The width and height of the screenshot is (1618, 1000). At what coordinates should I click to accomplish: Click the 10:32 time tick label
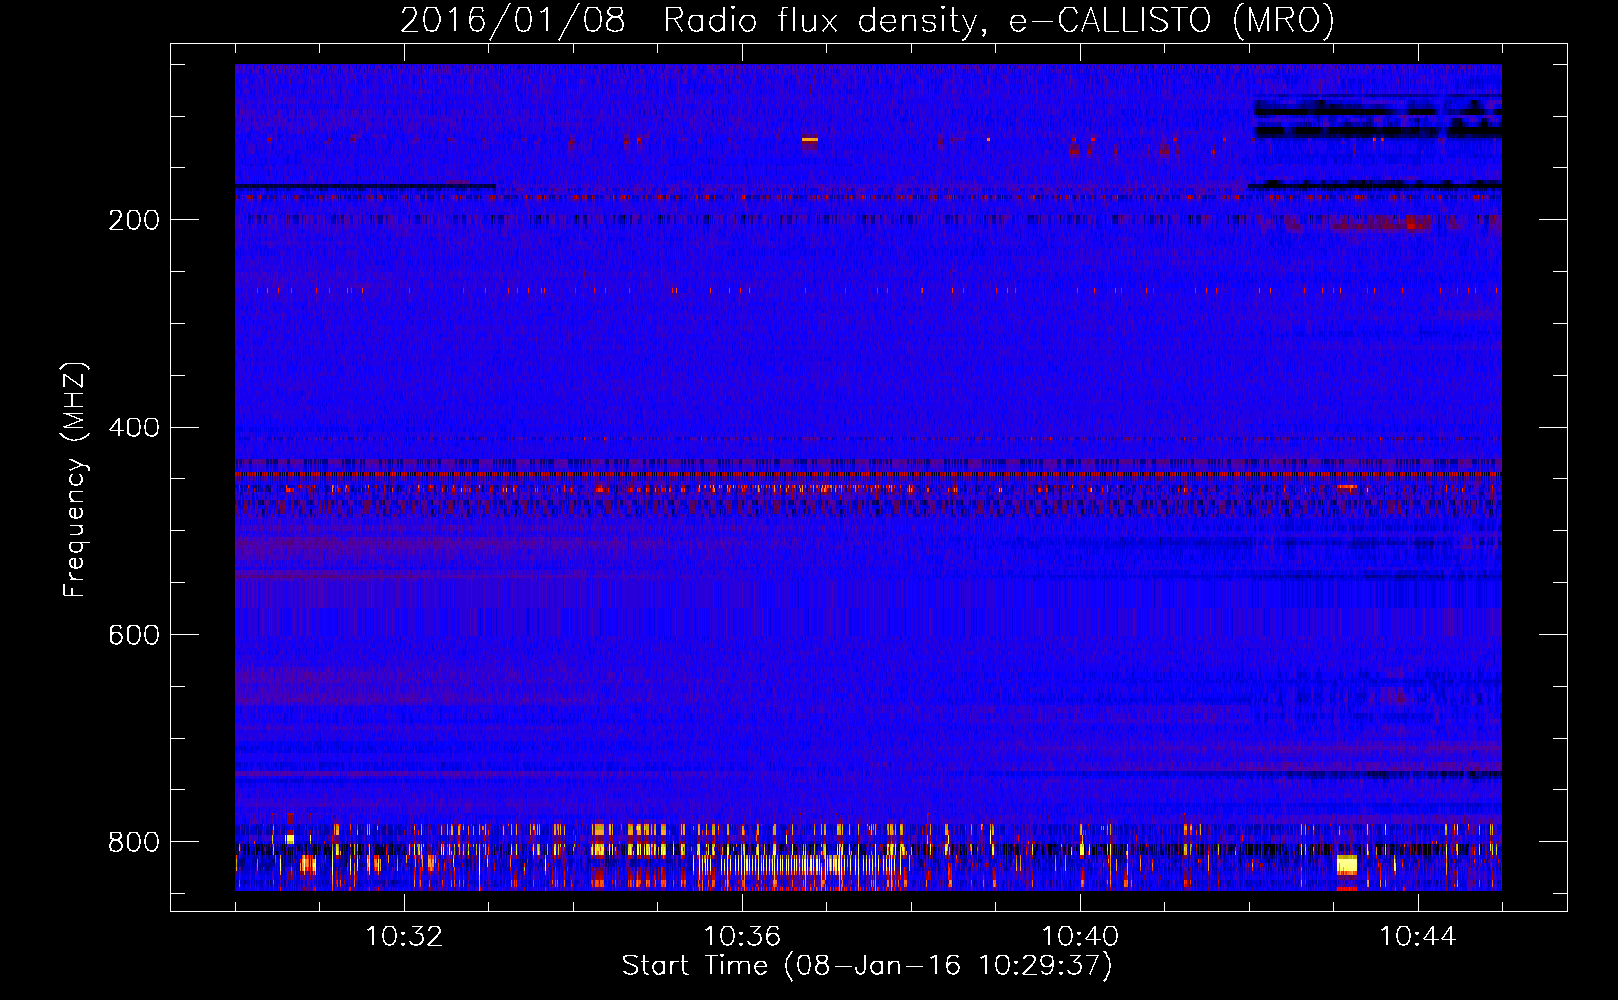(x=404, y=937)
